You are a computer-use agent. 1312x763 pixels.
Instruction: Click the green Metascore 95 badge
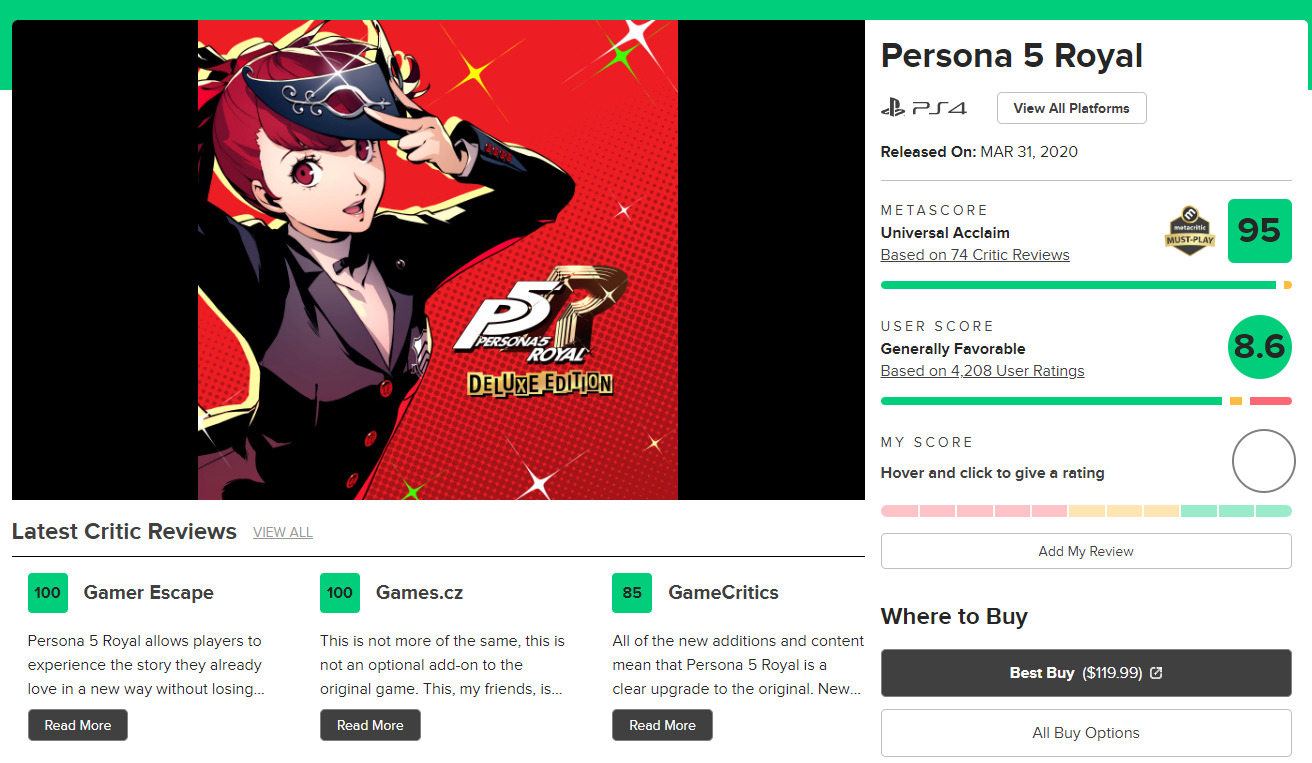tap(1259, 231)
